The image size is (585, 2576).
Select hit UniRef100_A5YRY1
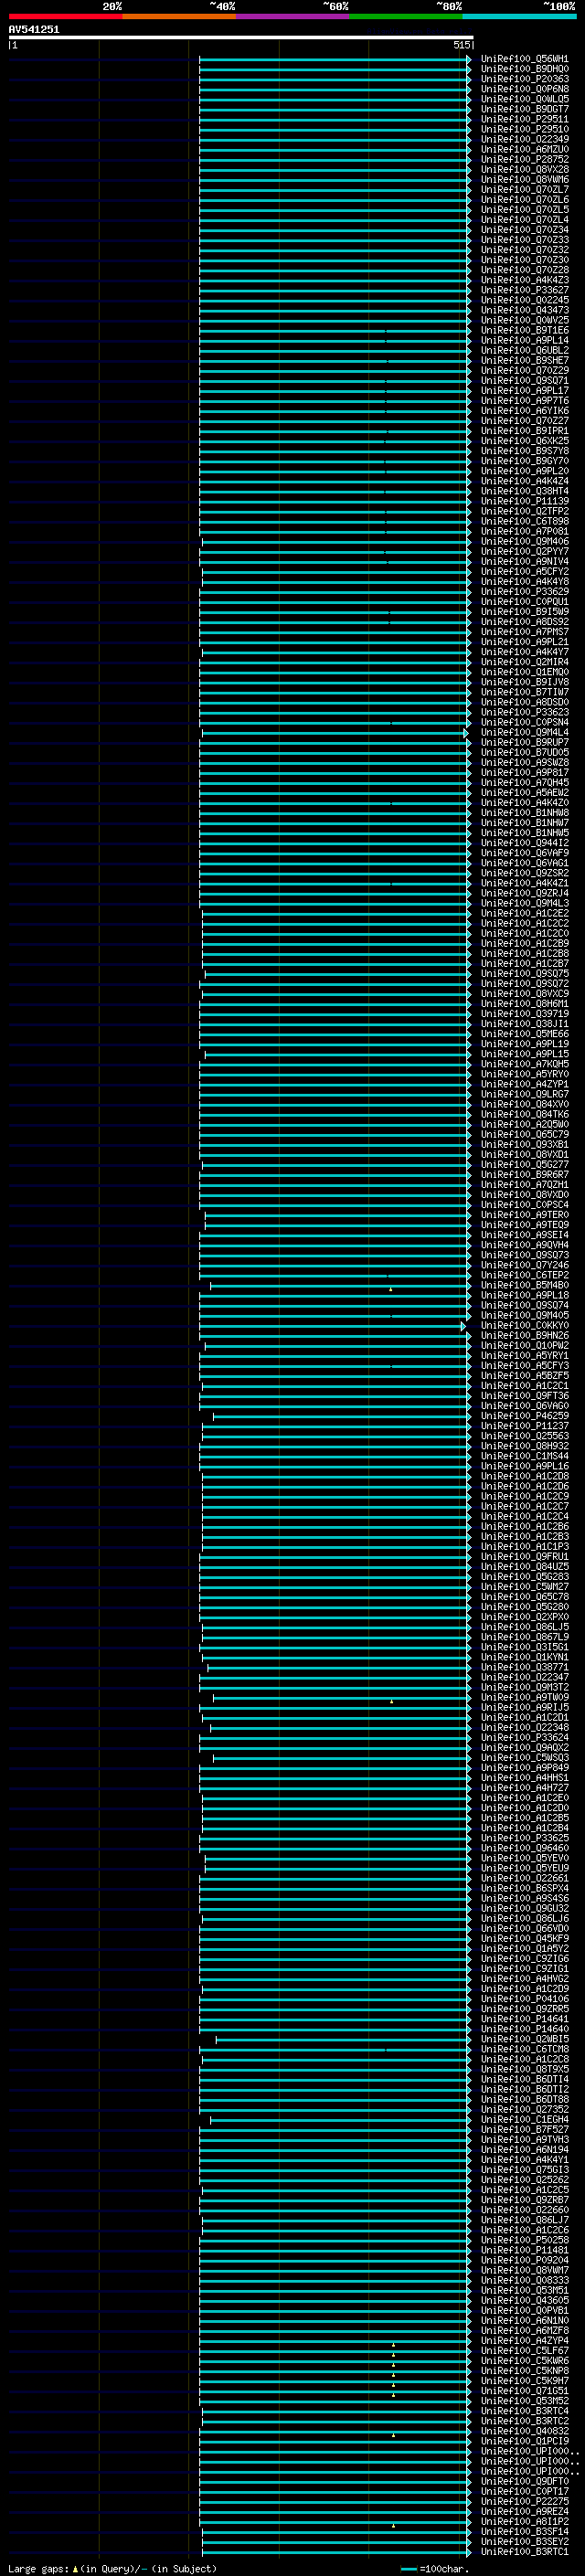(525, 1356)
